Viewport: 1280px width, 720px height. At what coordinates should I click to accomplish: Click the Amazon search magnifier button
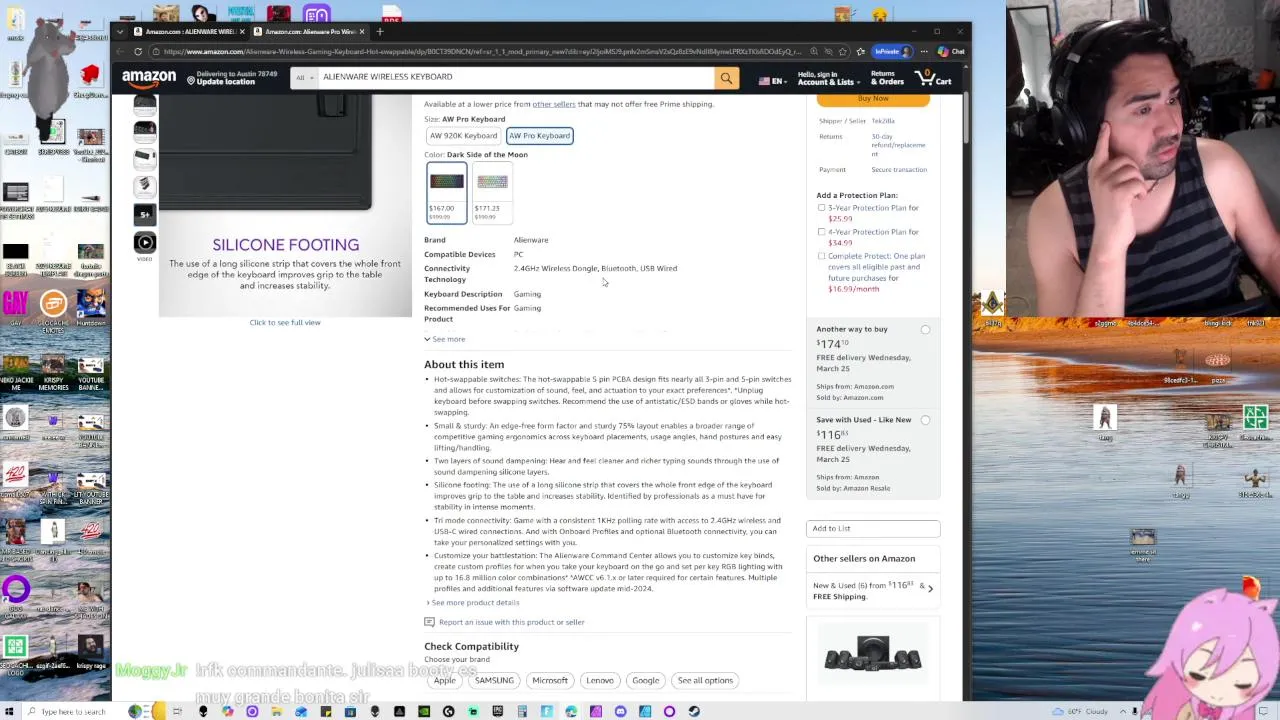726,77
